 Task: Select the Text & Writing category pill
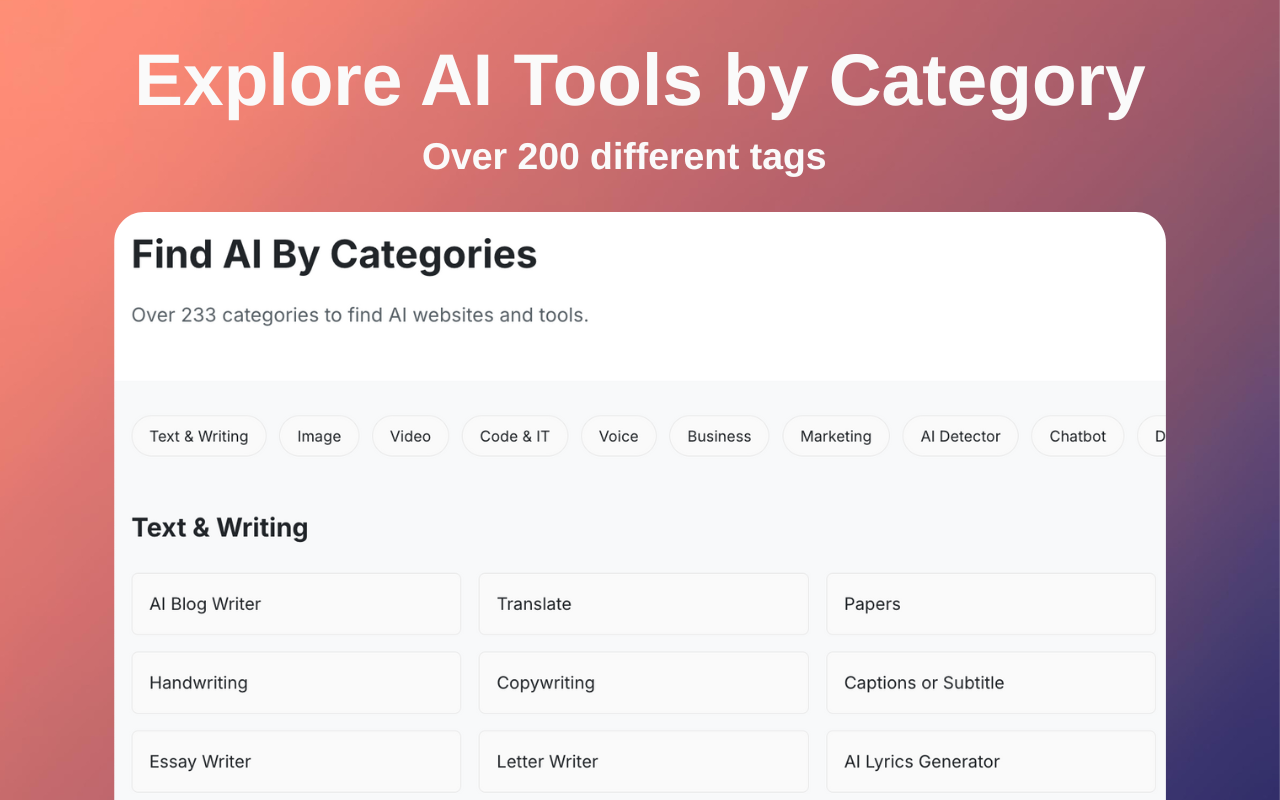199,436
